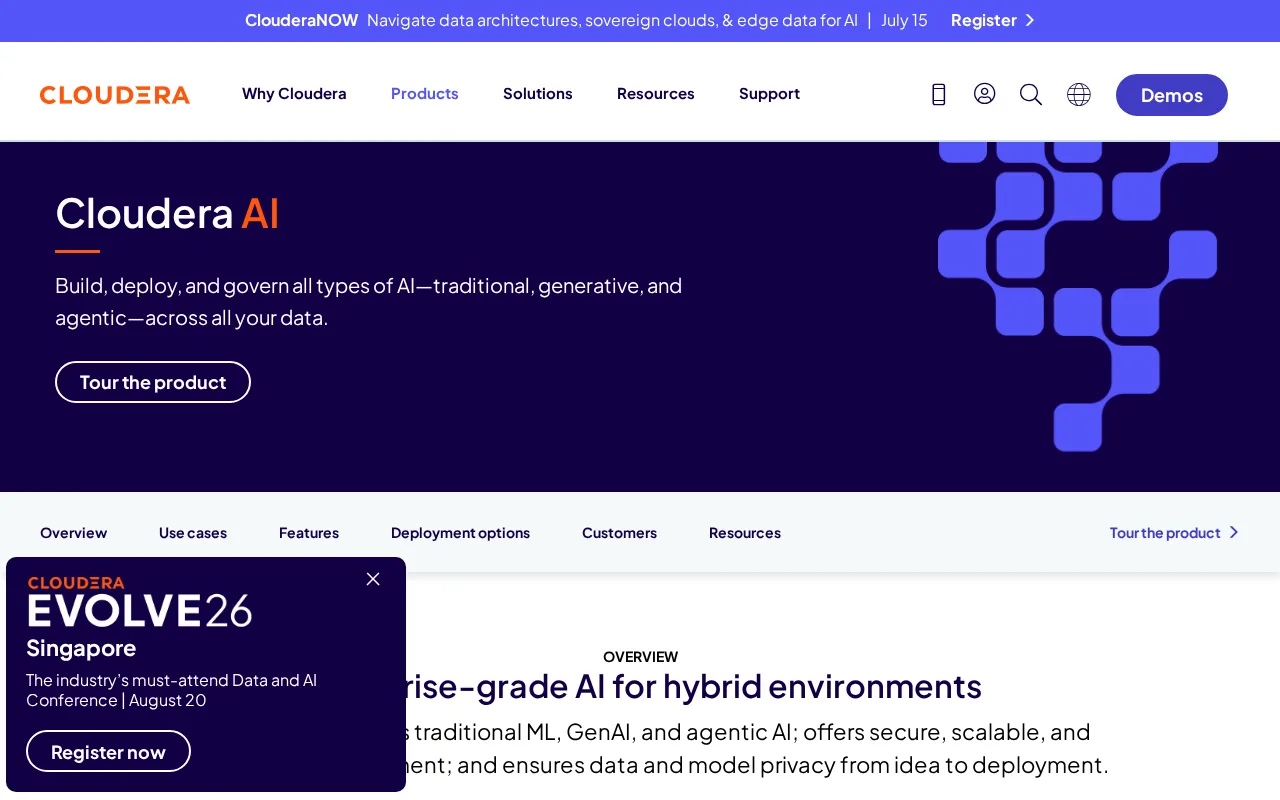Viewport: 1280px width, 800px height.
Task: Open the Products menu
Action: 425,93
